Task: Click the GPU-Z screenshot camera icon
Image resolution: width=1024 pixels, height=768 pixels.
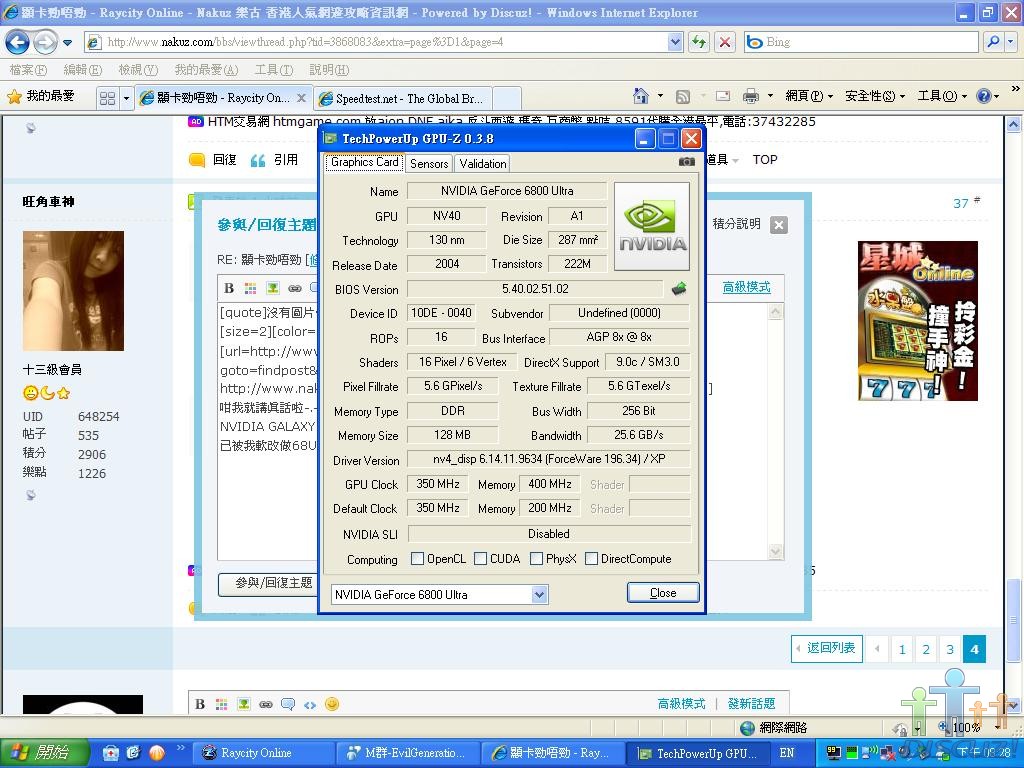Action: [686, 161]
